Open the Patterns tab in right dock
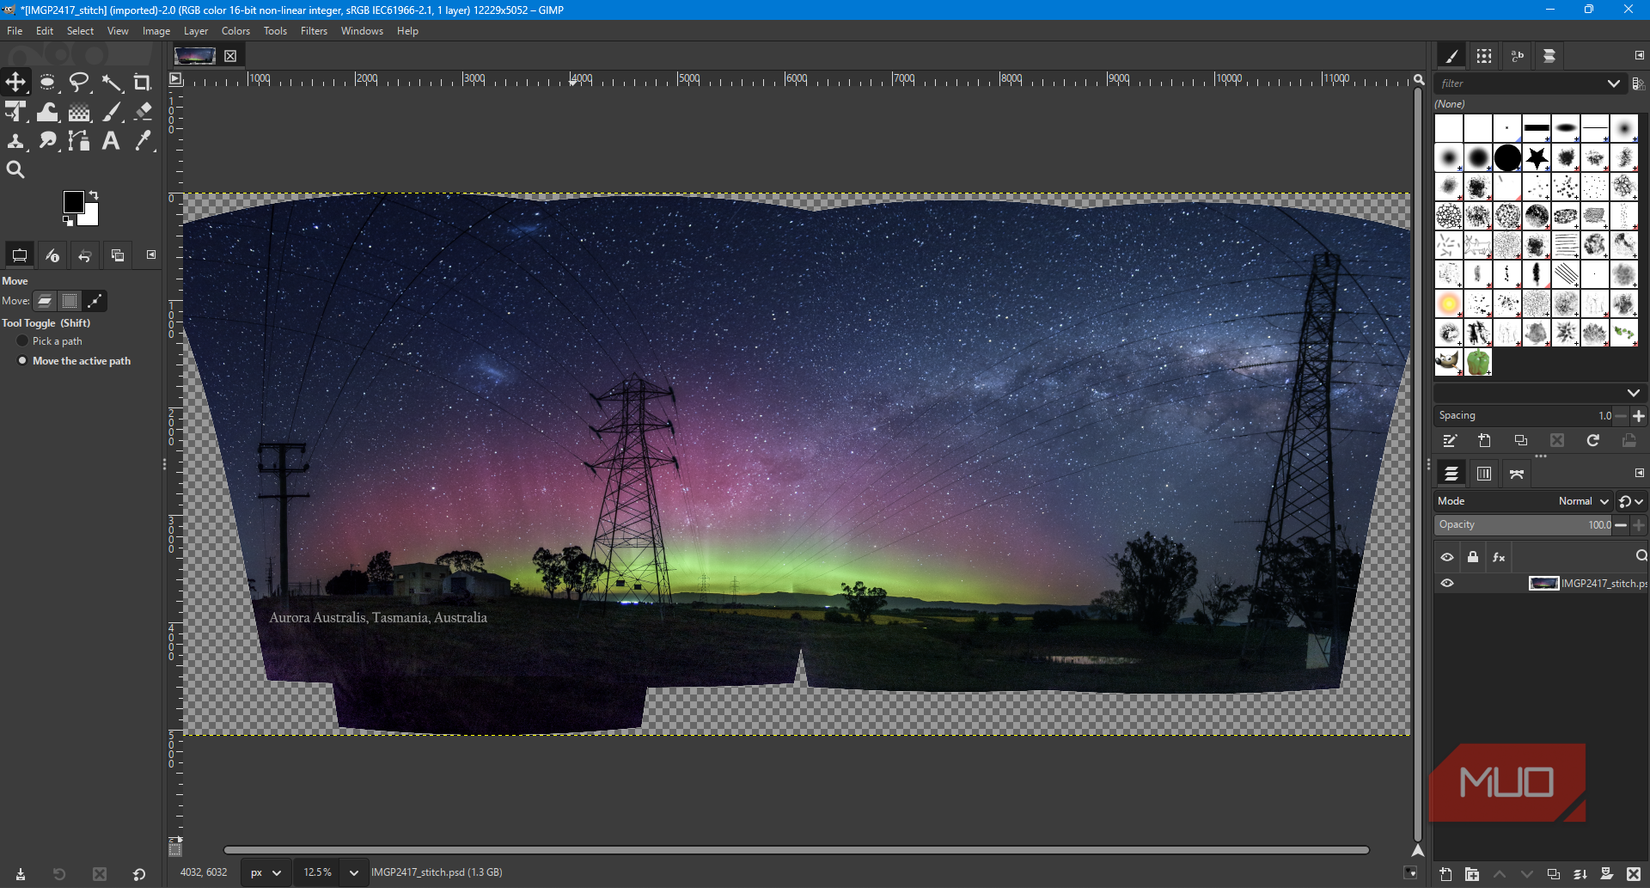Viewport: 1650px width, 888px height. point(1484,56)
